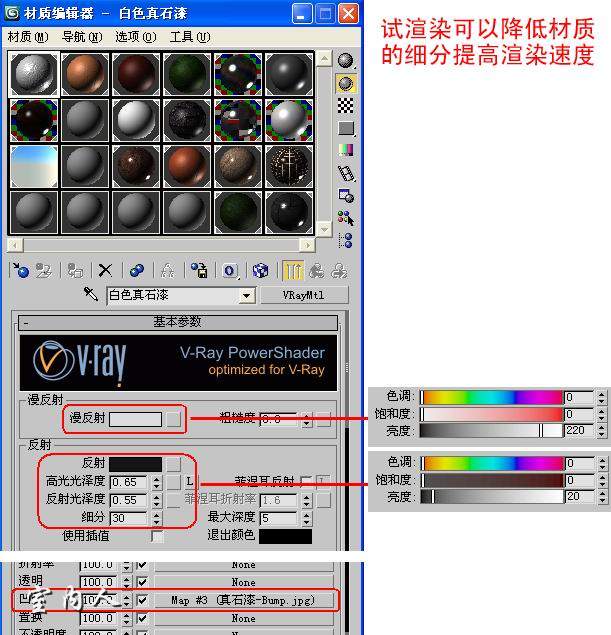Click the 反射光泽度 spinner arrows
The height and width of the screenshot is (635, 611).
pos(156,500)
